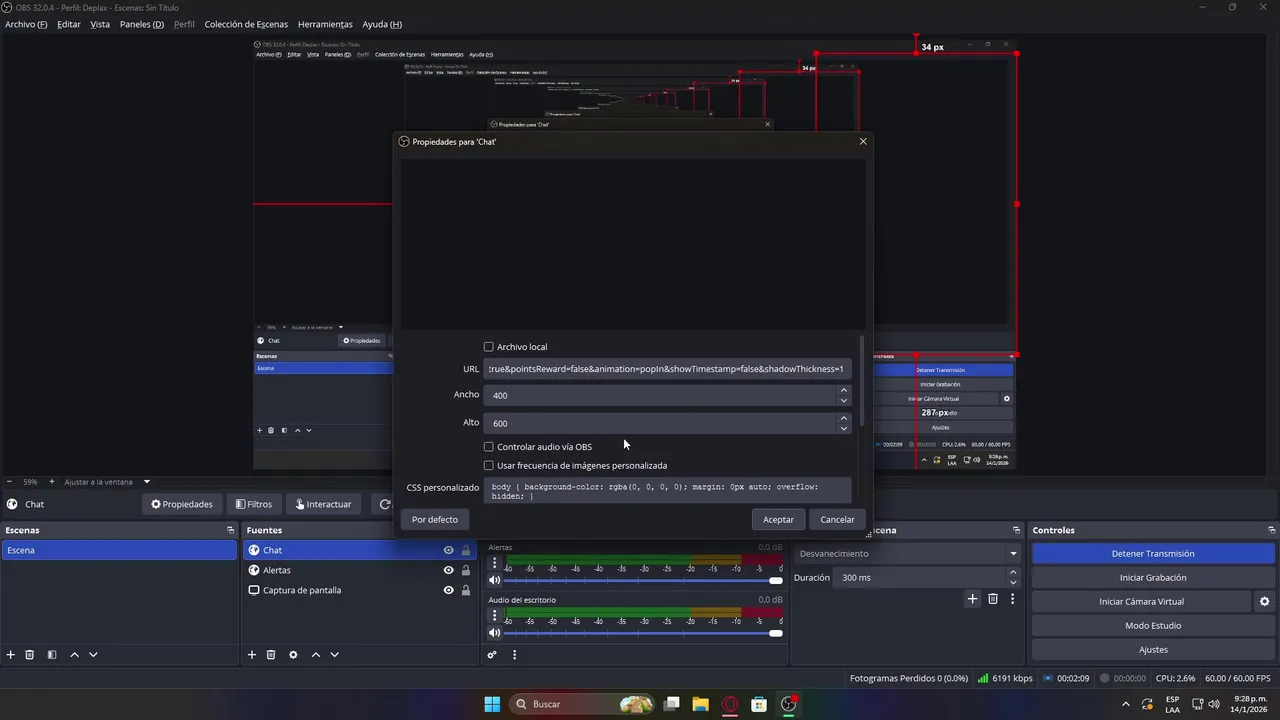Check Usar frecuencia de imágenes personalizada

(489, 465)
